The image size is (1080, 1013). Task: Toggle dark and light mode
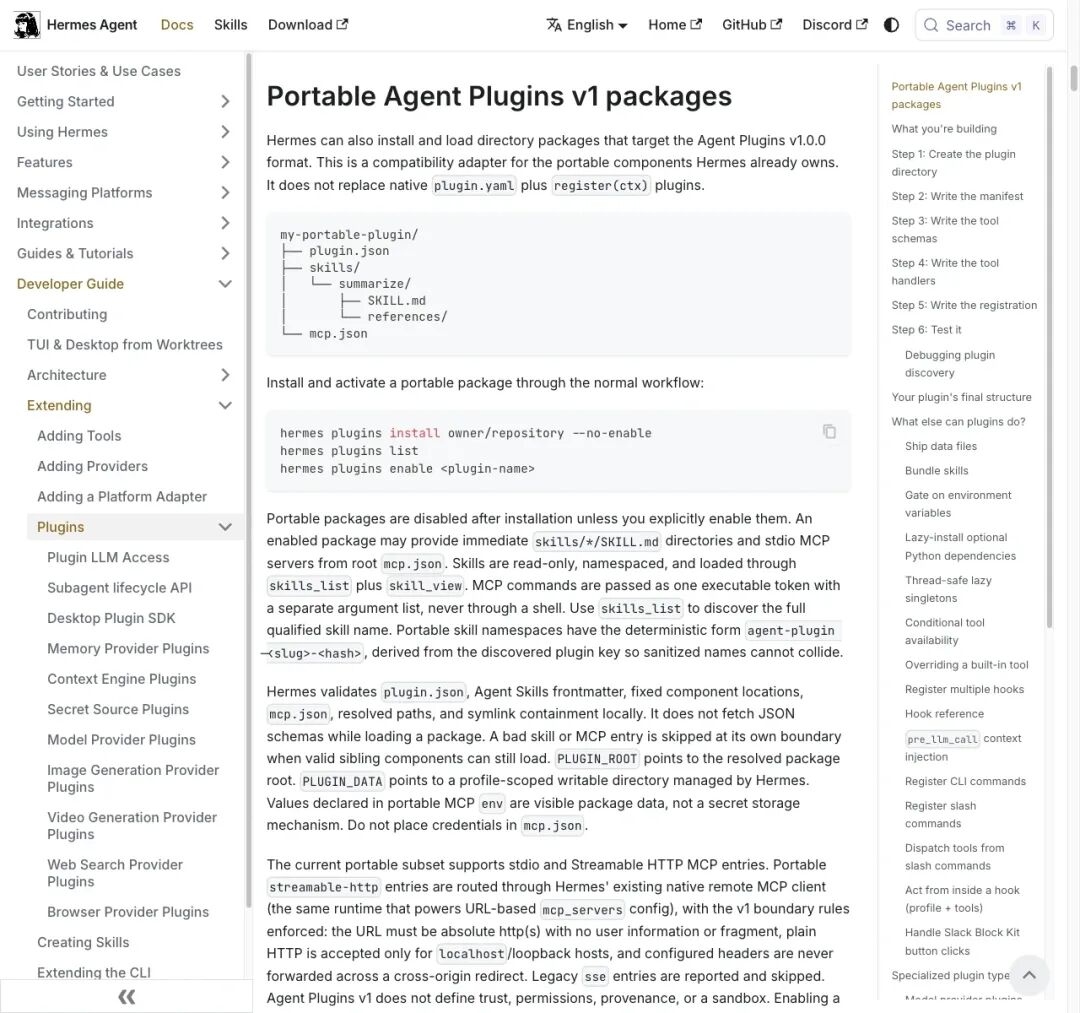point(891,25)
